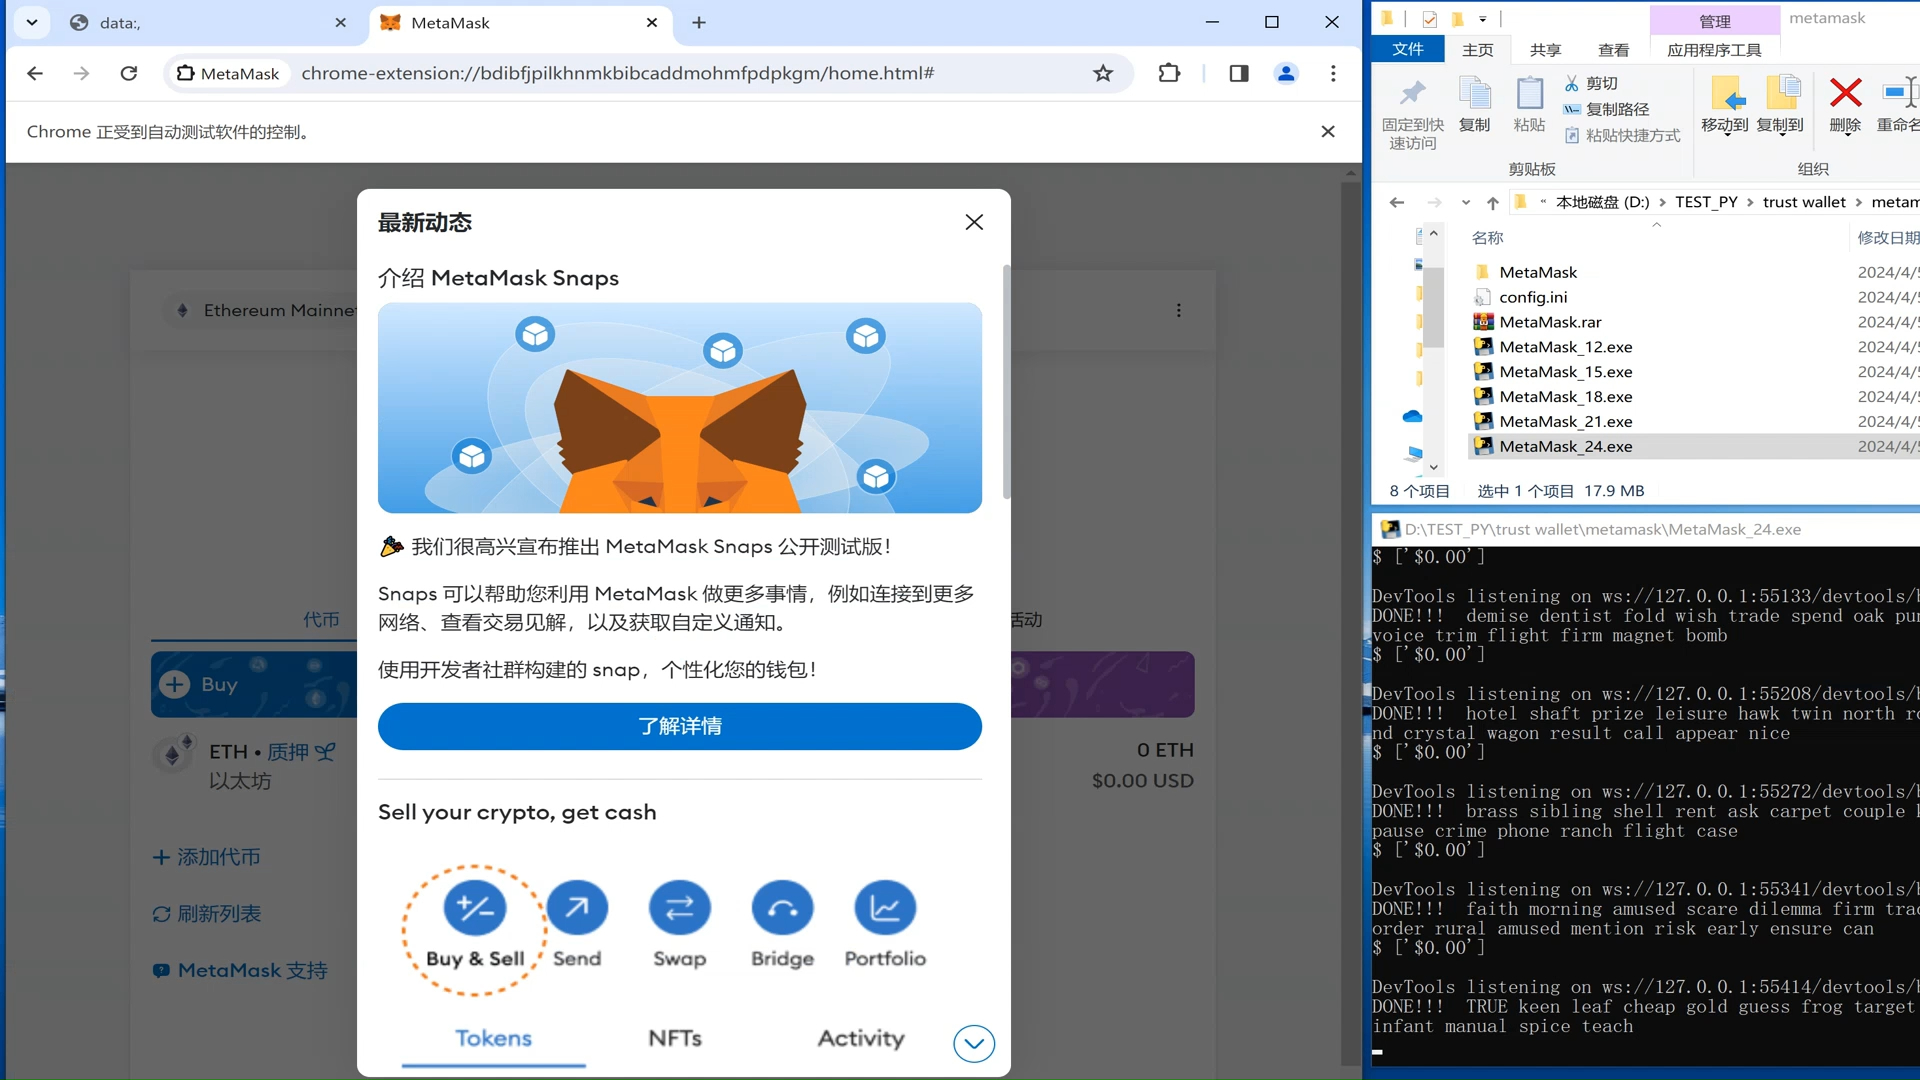Click the three-dot menu on Ethereum Mainnet

point(1179,310)
